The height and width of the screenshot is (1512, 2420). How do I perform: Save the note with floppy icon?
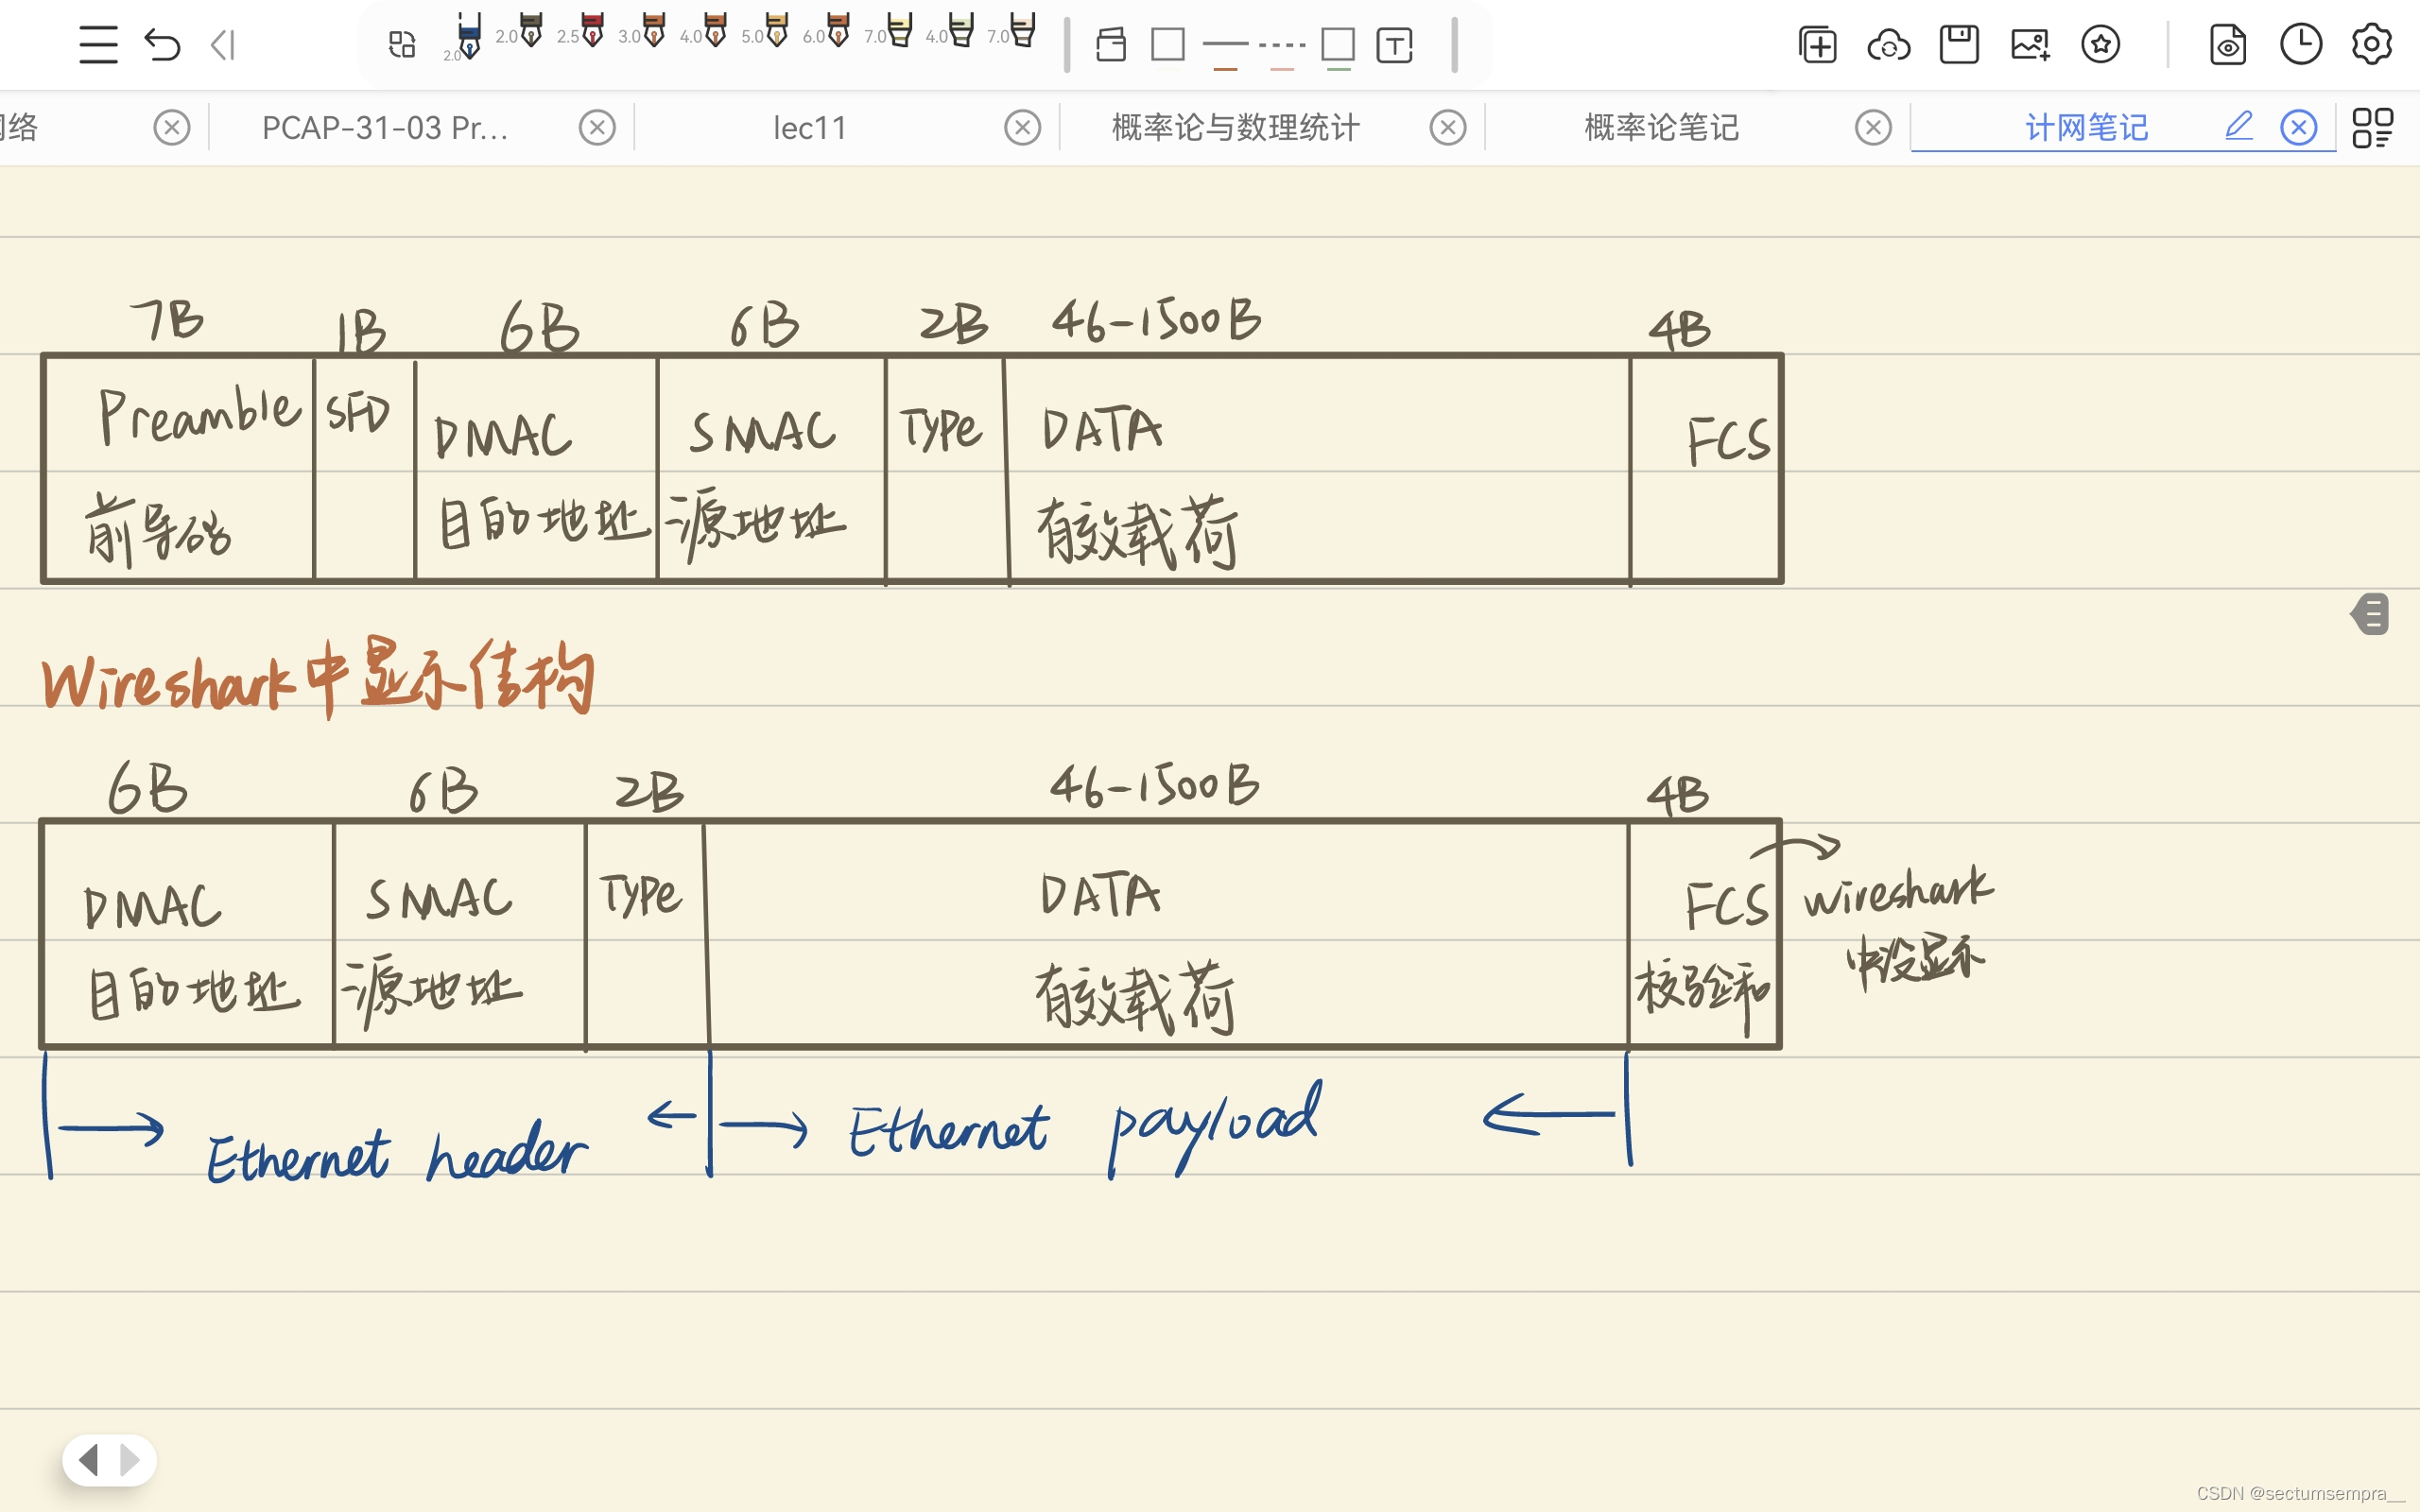point(1959,45)
